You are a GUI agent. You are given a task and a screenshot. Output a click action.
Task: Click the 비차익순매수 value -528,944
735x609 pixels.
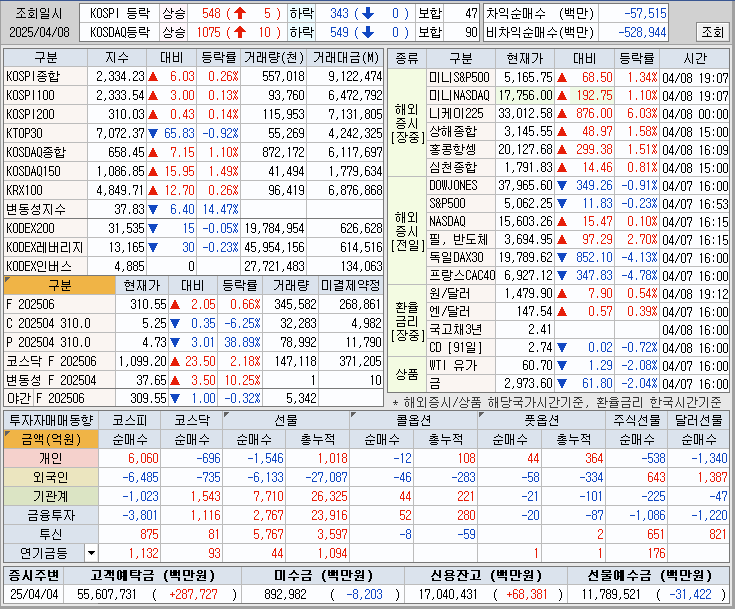point(642,32)
